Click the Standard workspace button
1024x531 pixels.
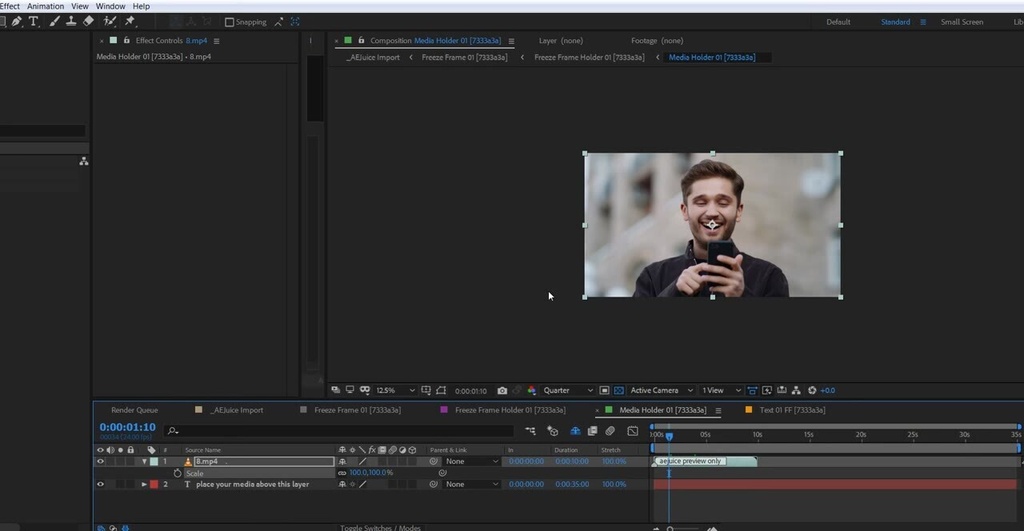point(895,22)
